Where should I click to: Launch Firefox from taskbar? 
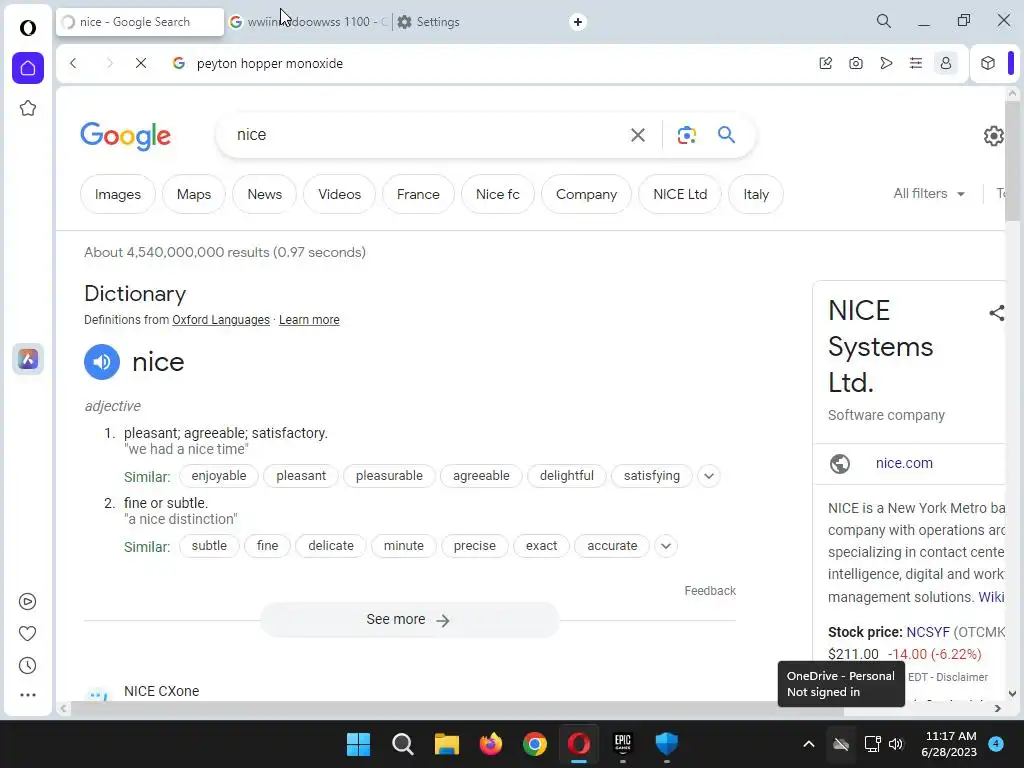pyautogui.click(x=490, y=744)
